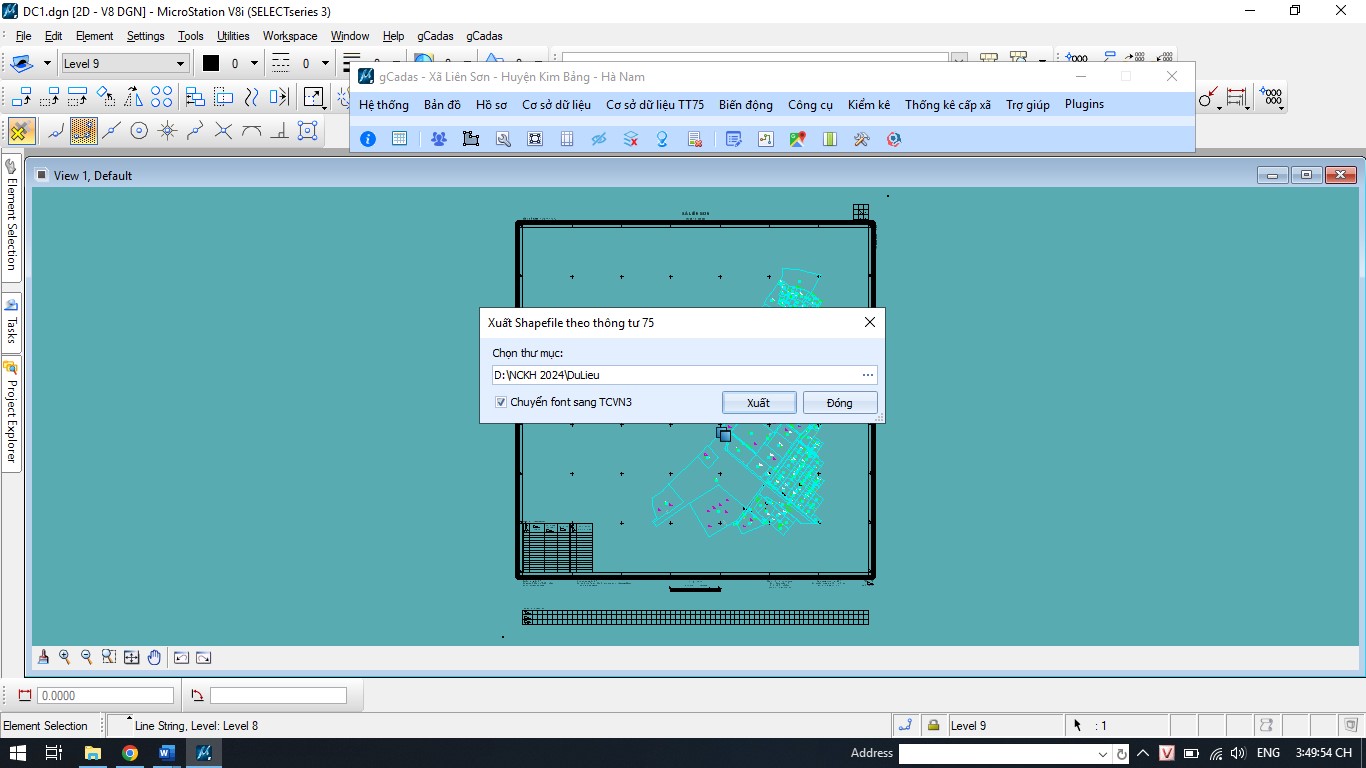Click the View Previous arrow icon
This screenshot has height=768, width=1366.
click(181, 657)
